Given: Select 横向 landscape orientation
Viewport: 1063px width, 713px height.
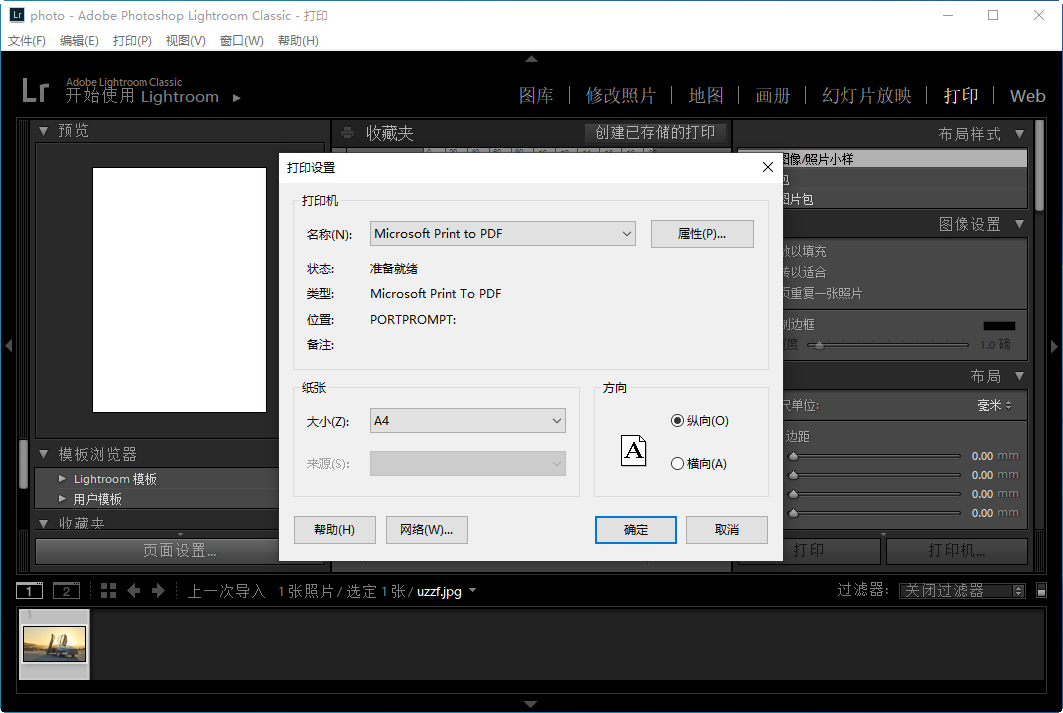Looking at the screenshot, I should (678, 464).
